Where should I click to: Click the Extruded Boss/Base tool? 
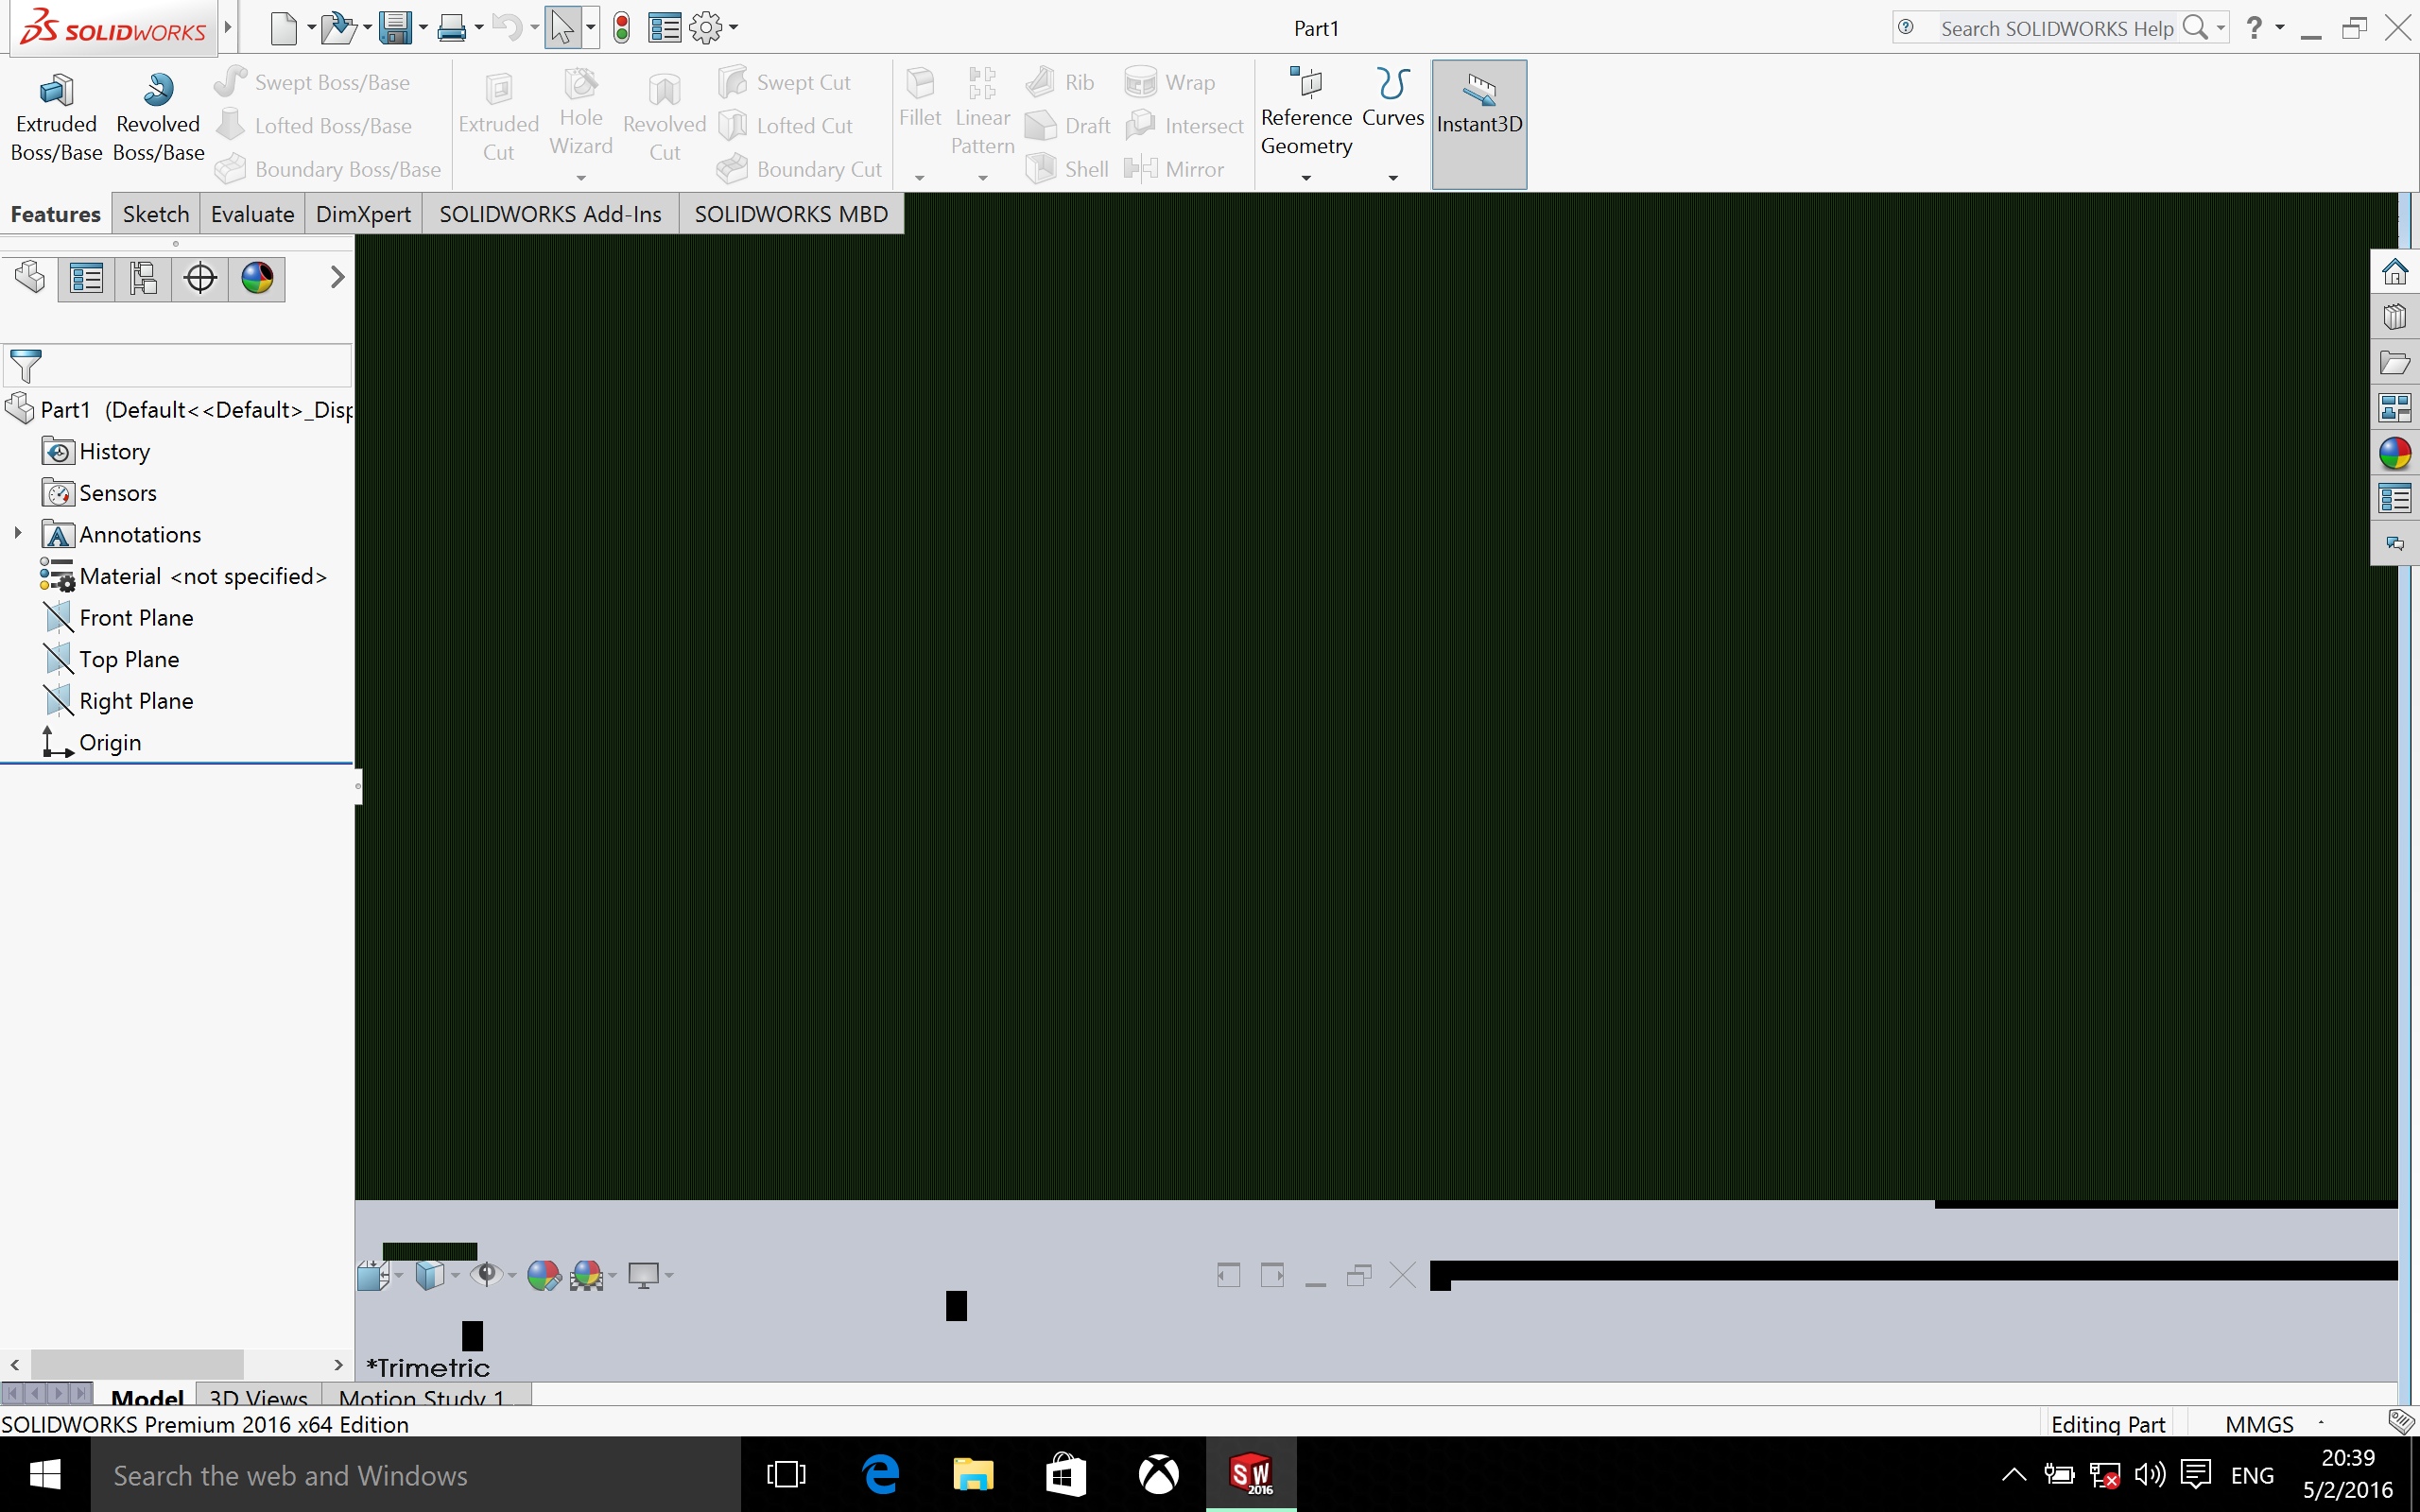click(x=56, y=118)
